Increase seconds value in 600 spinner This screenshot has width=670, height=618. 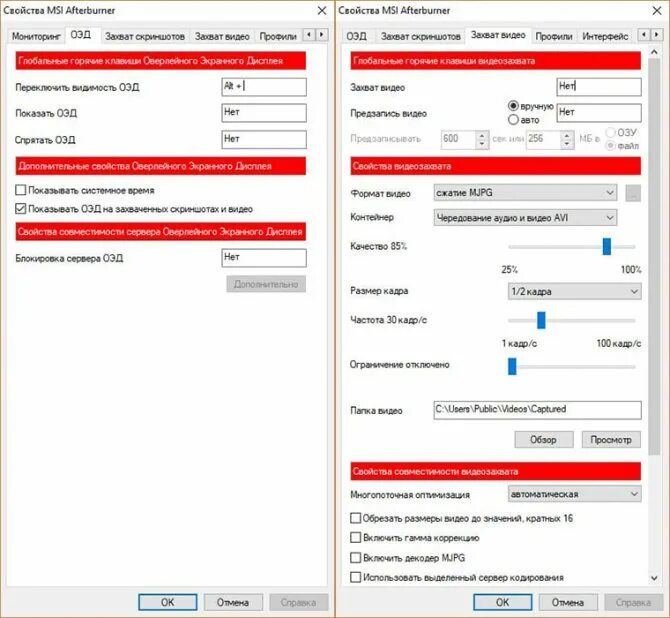click(482, 135)
